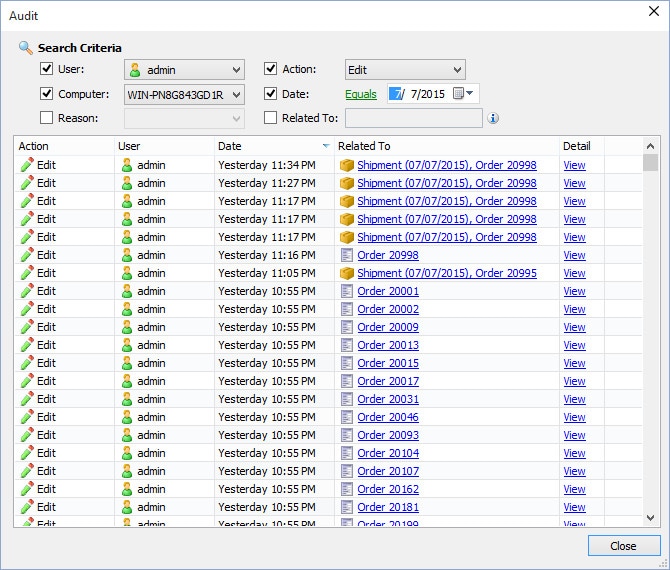Sort by the Date column header
Screen dimensions: 670x570
(274, 146)
